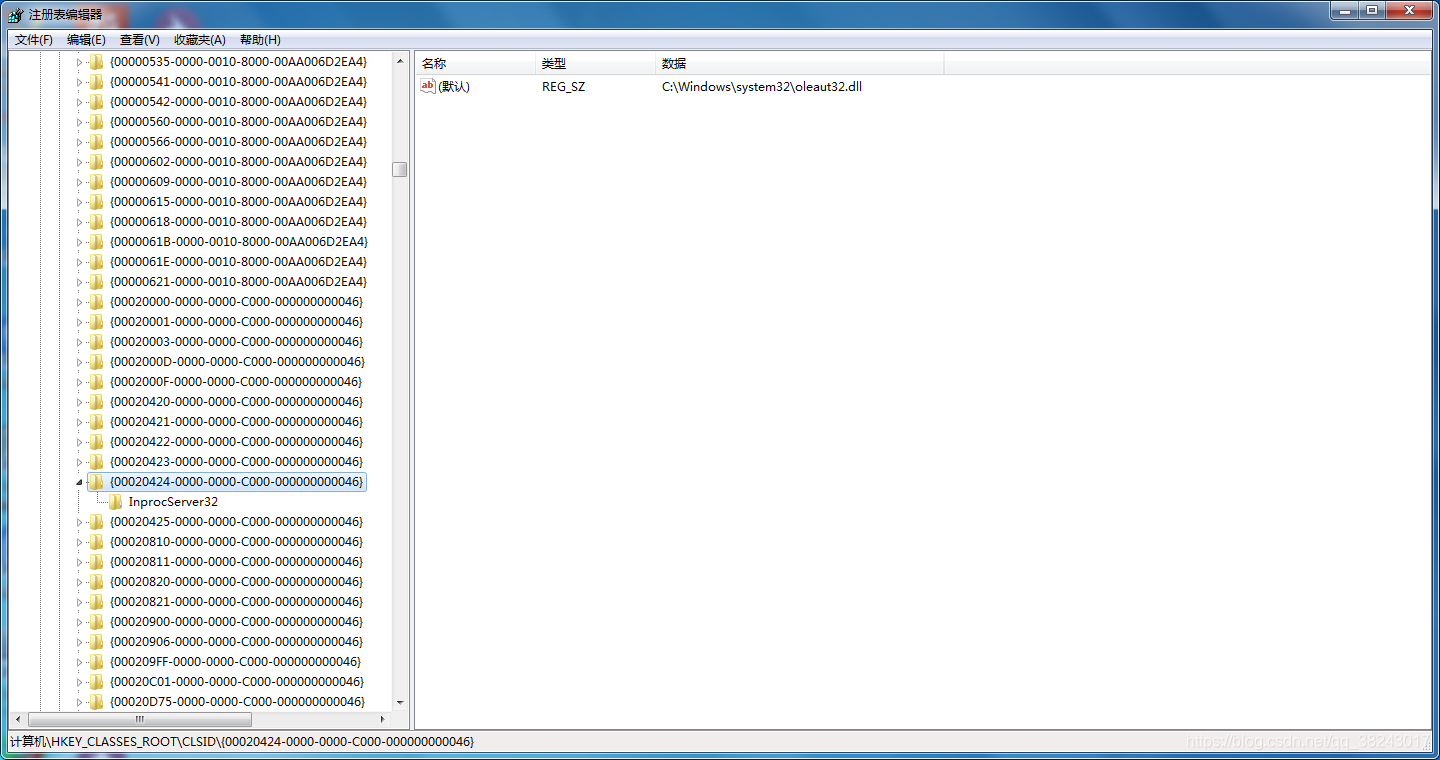Click folder icon of {00020003-0000-0000-C000-000000000046}
The width and height of the screenshot is (1440, 760).
point(96,342)
